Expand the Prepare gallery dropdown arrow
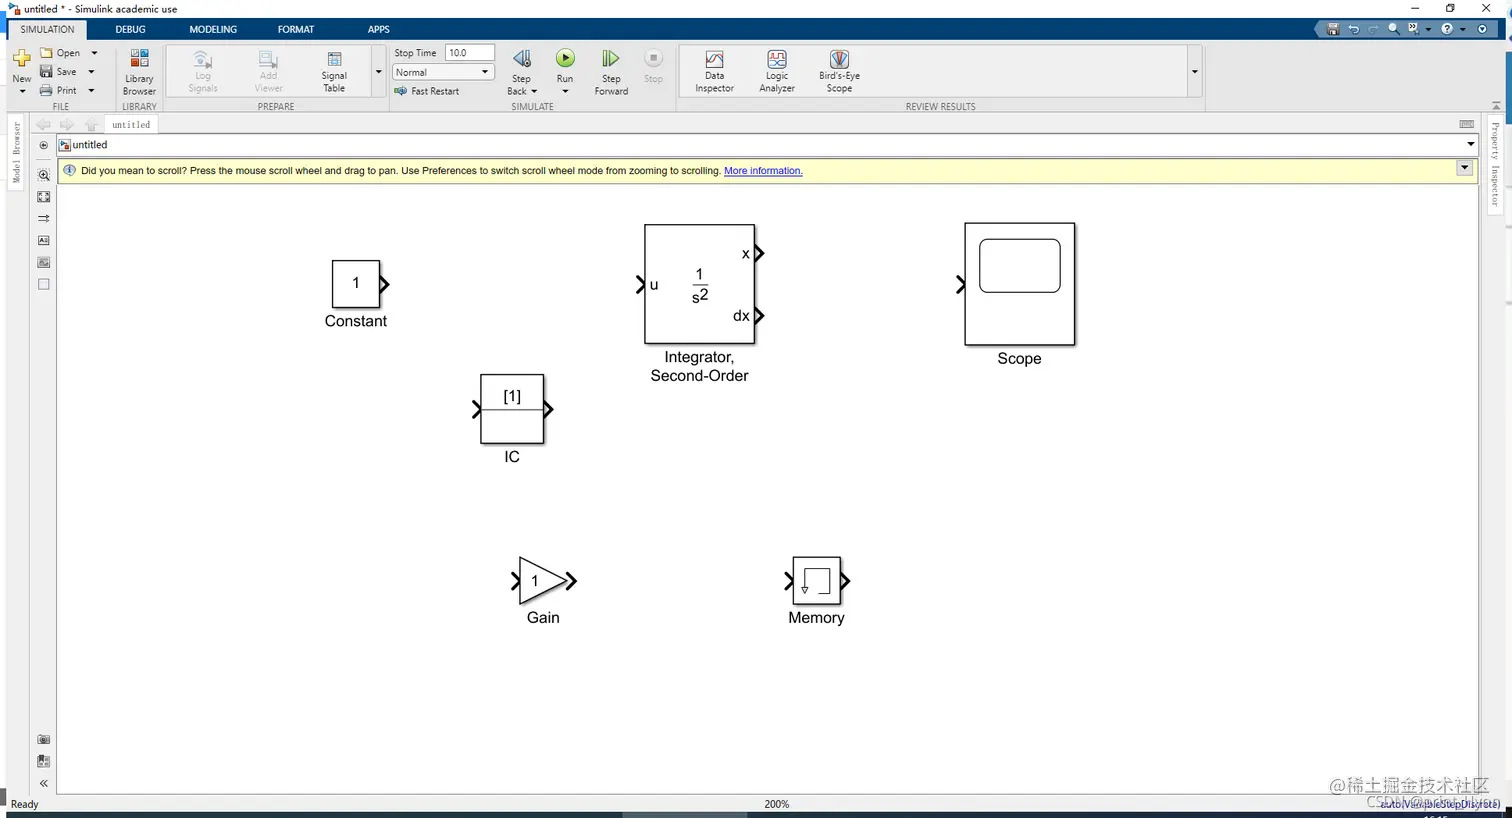The image size is (1512, 818). 378,72
